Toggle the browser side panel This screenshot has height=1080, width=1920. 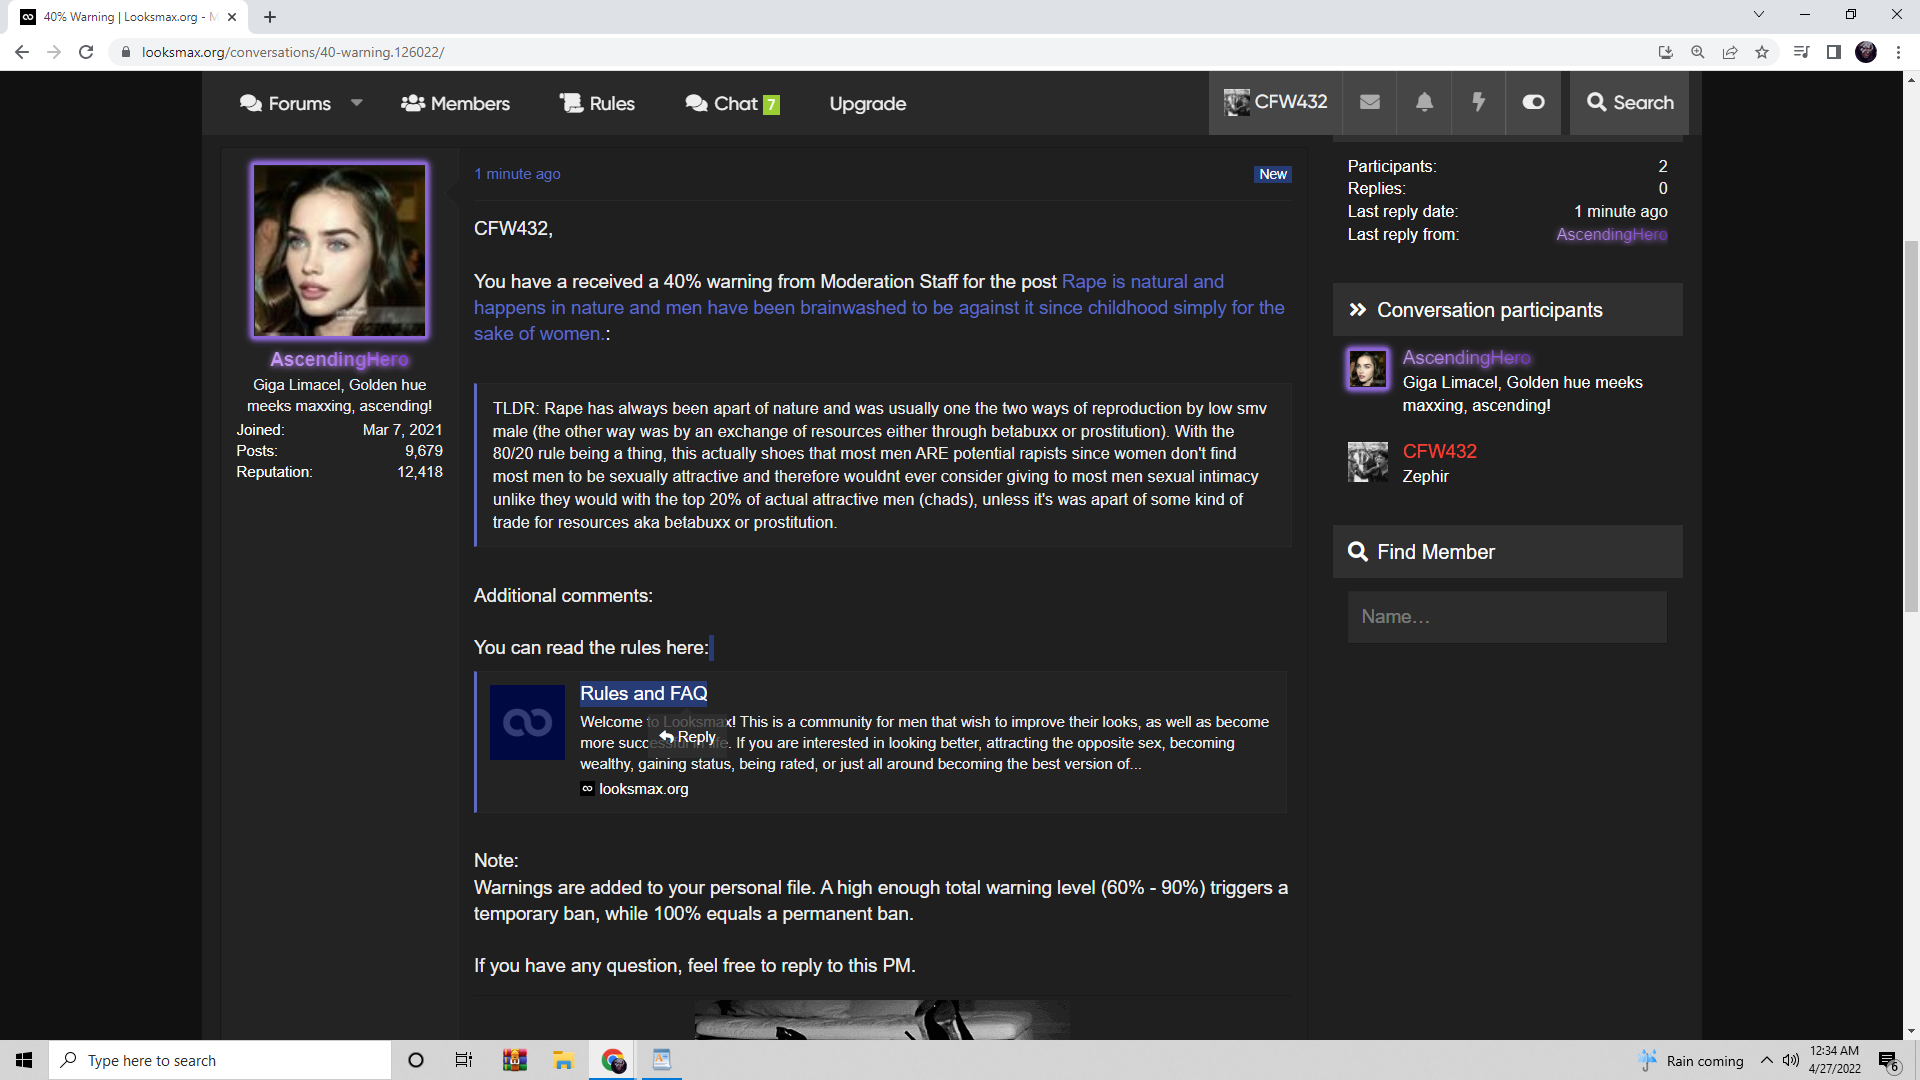tap(1833, 52)
